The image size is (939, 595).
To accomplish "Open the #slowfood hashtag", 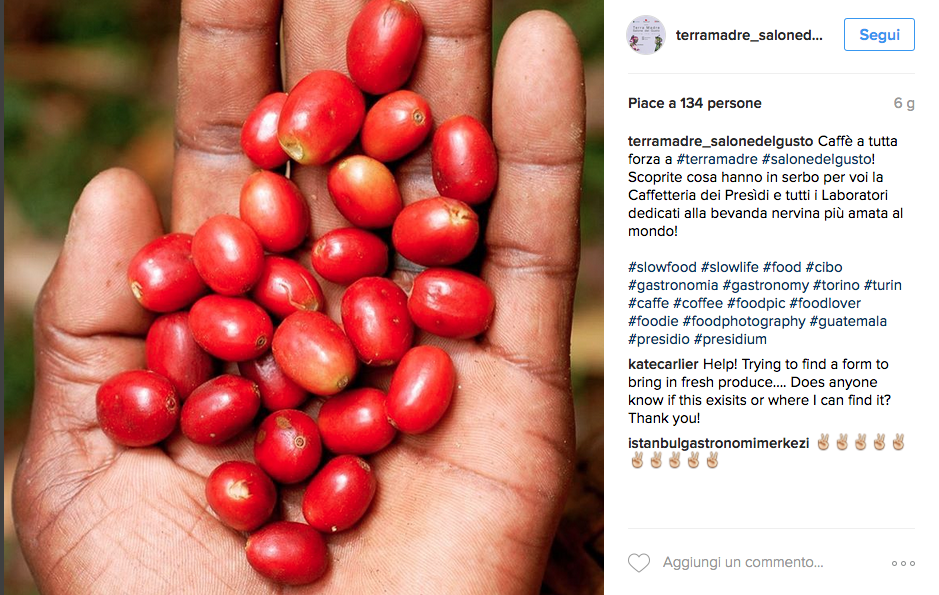I will tap(662, 267).
